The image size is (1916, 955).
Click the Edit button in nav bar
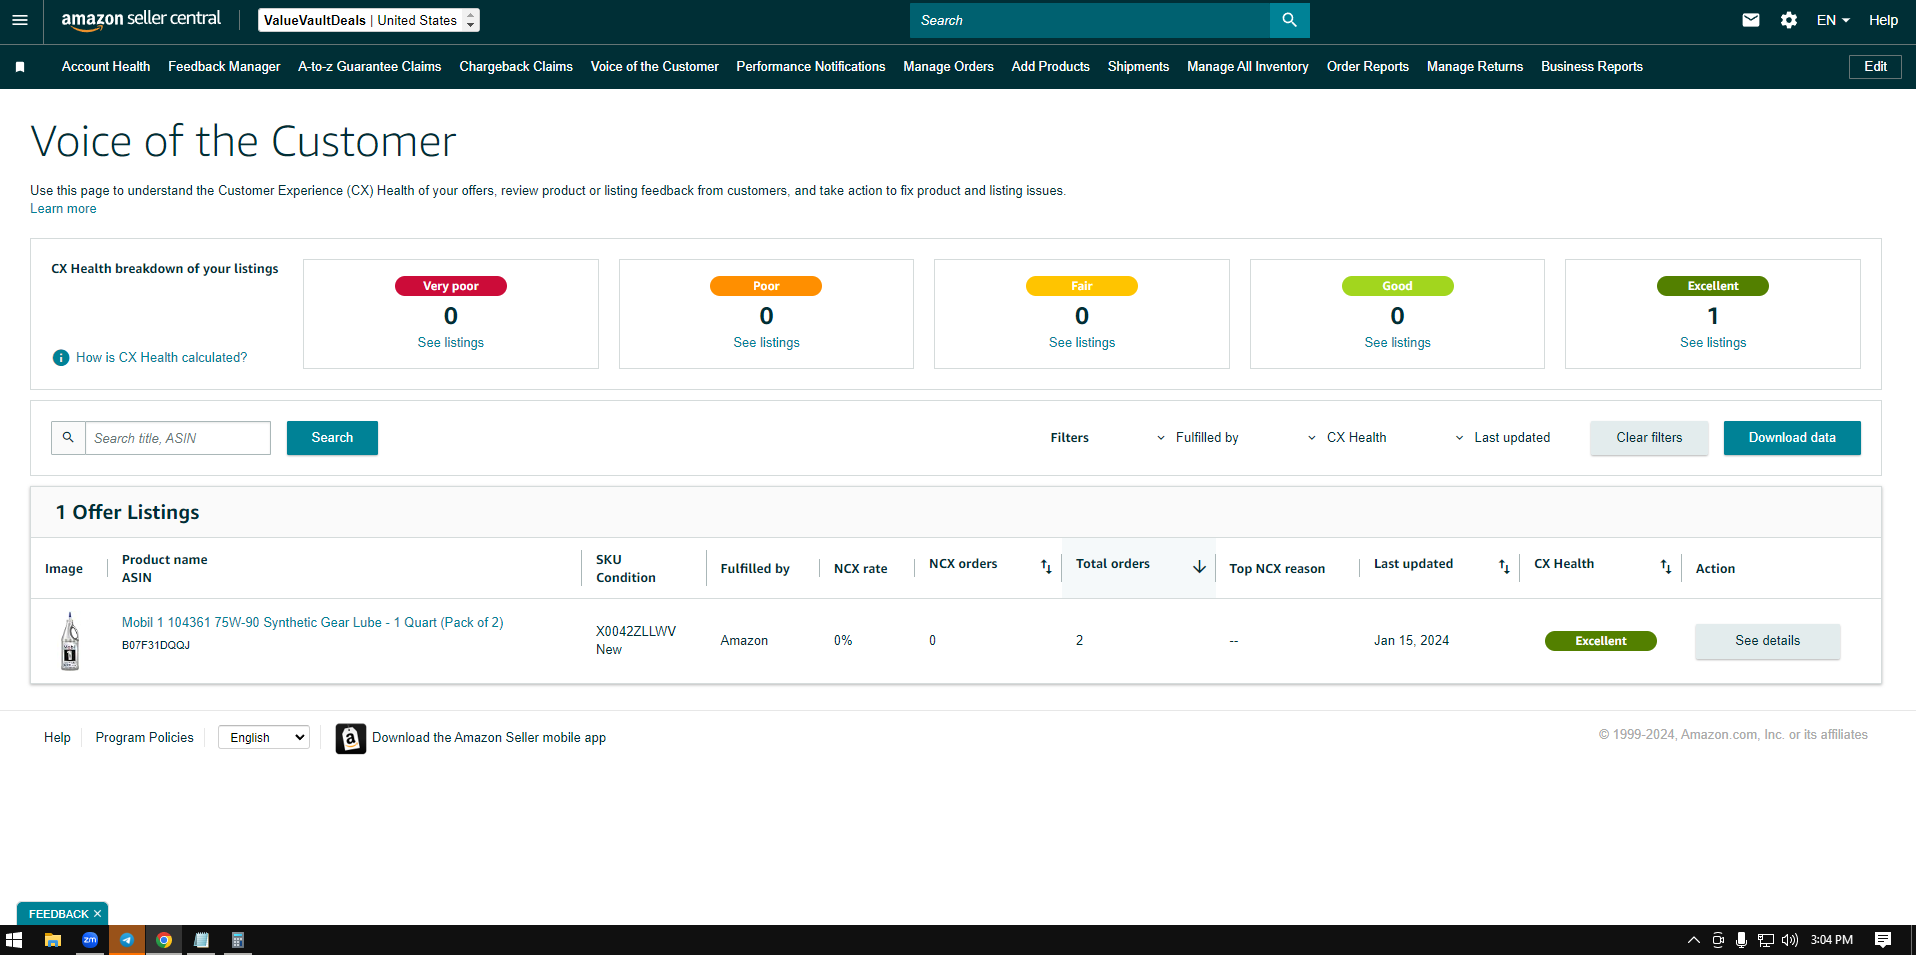pos(1875,67)
